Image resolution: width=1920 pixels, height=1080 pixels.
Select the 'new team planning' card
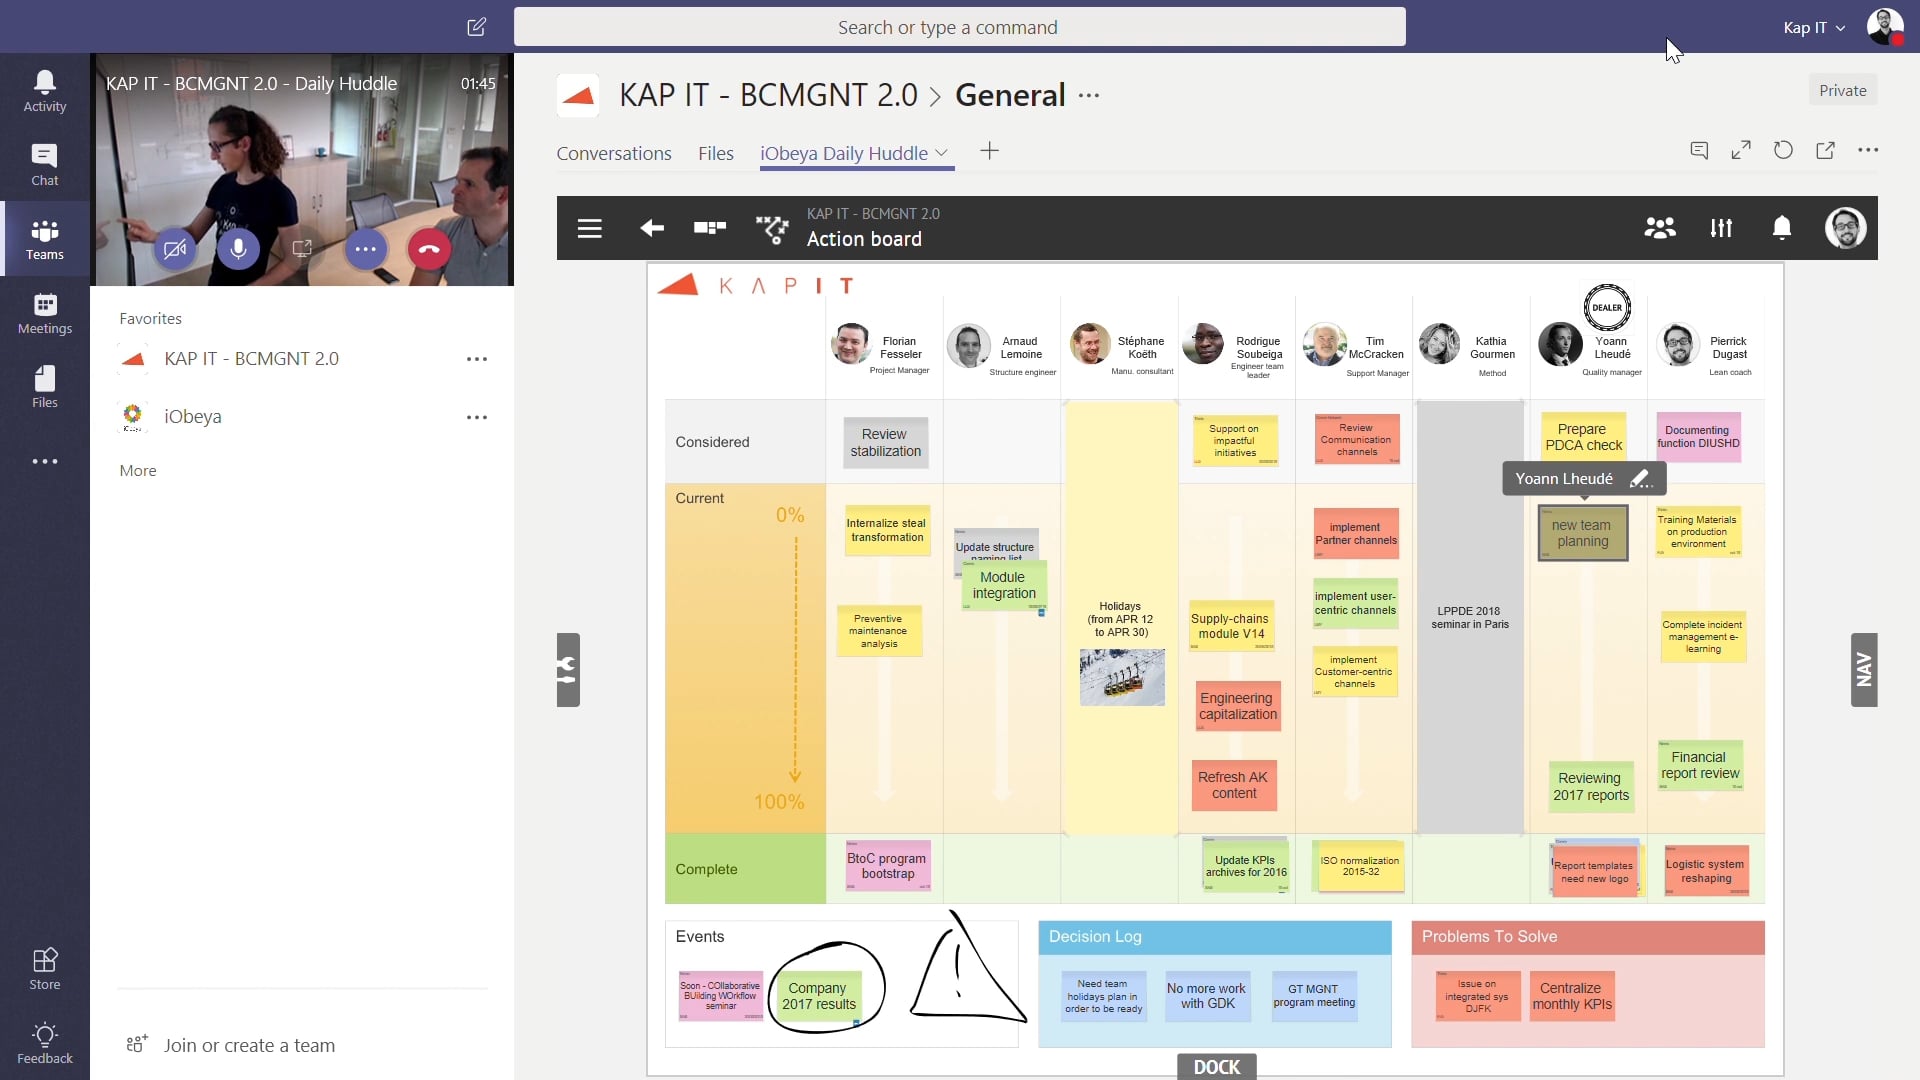(1582, 533)
